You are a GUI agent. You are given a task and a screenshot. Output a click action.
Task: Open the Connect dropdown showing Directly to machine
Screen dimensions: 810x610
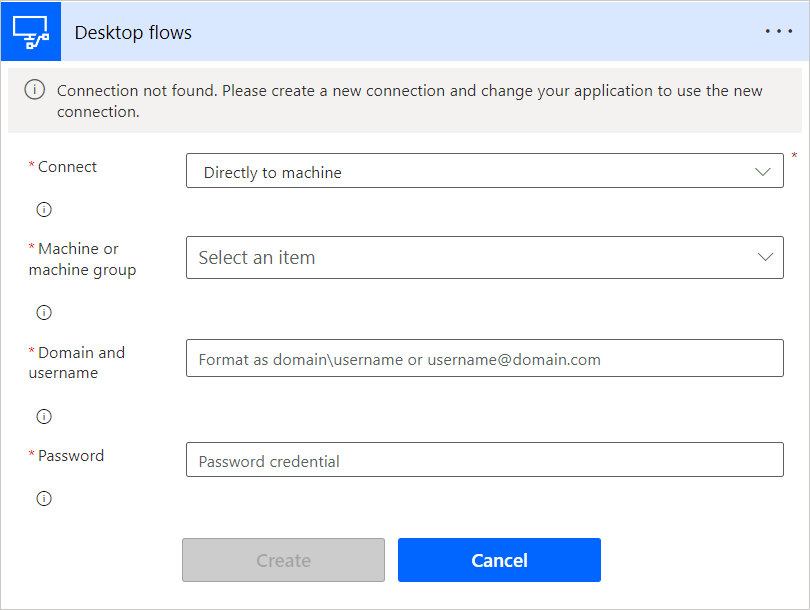(485, 170)
